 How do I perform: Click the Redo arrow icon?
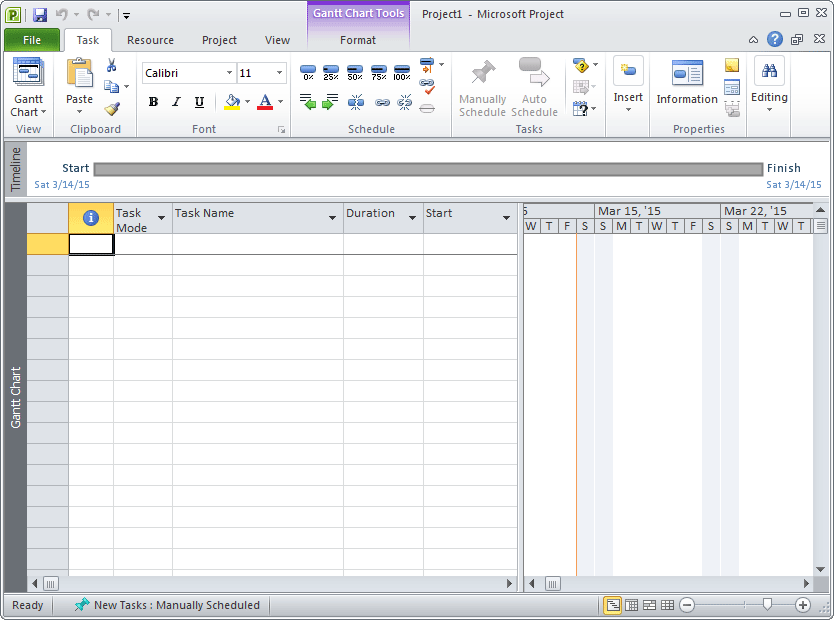(x=93, y=14)
